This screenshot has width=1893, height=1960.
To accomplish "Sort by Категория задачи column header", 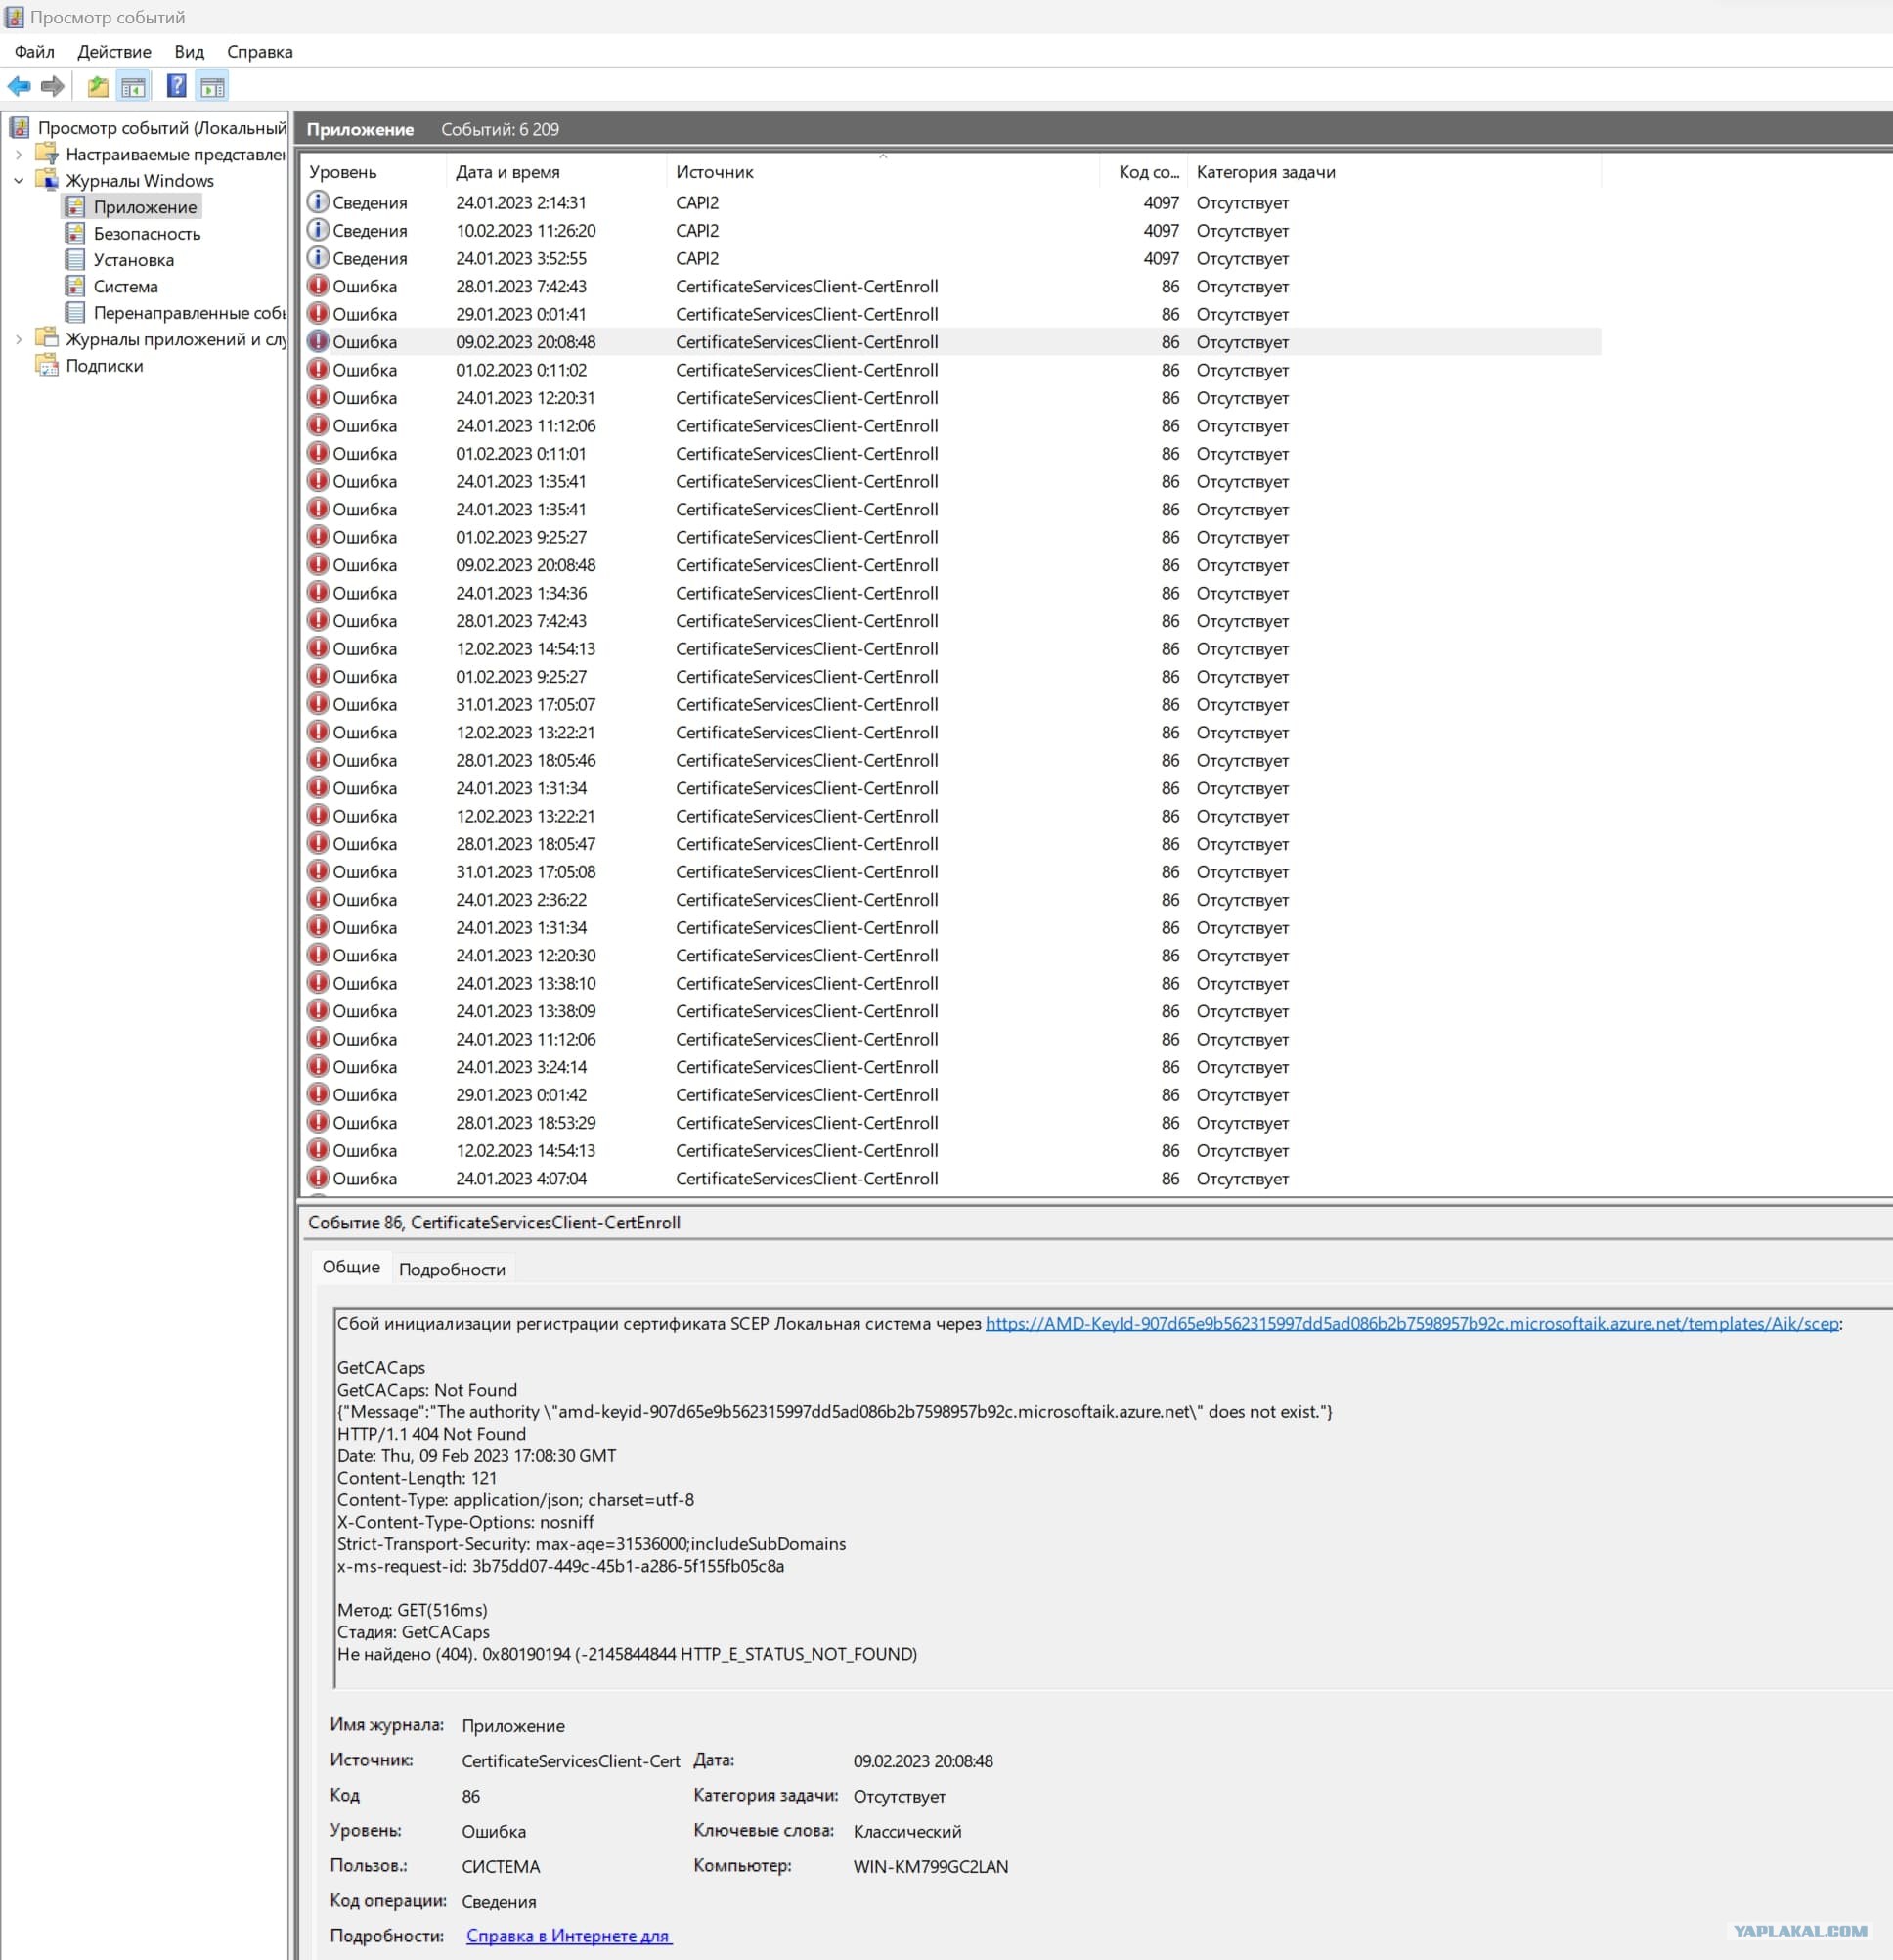I will pyautogui.click(x=1395, y=172).
